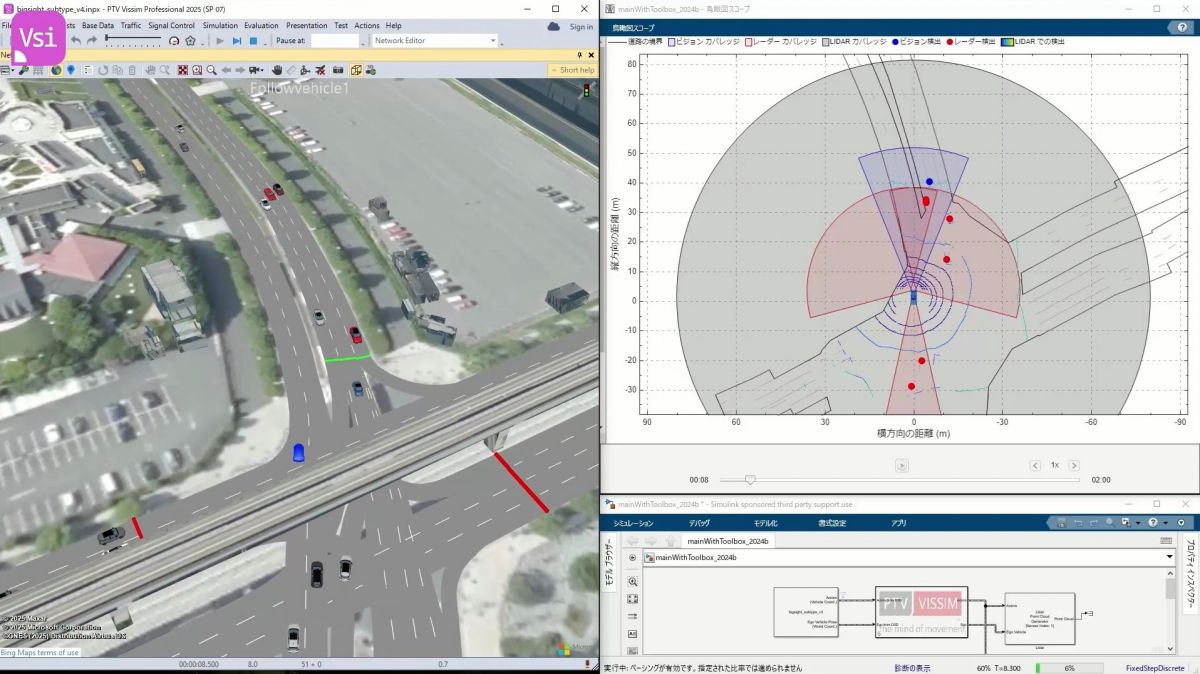Open the Network Editor dropdown in Vissim
This screenshot has height=674, width=1200.
[492, 41]
